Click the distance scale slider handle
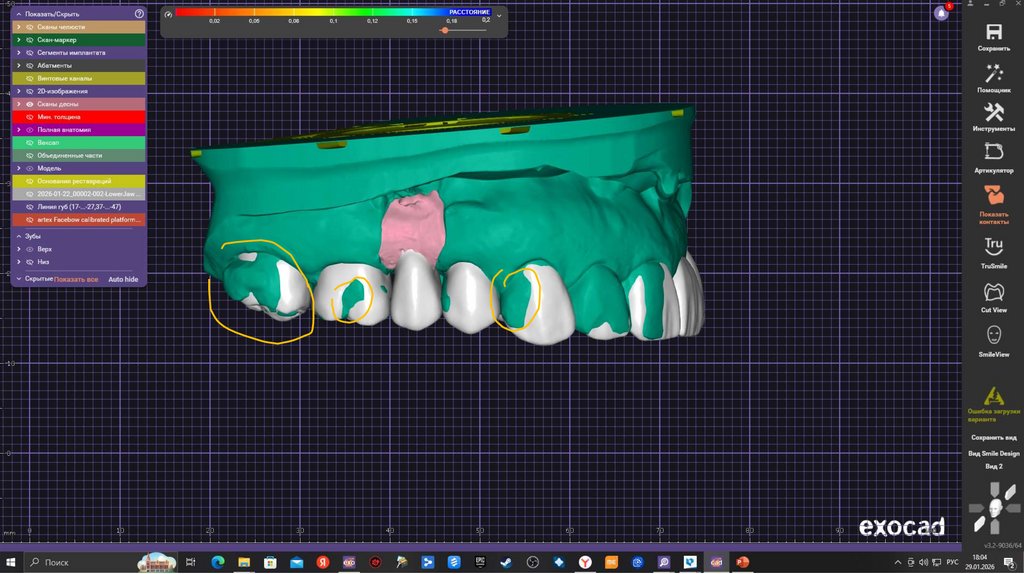The width and height of the screenshot is (1024, 574). click(445, 30)
